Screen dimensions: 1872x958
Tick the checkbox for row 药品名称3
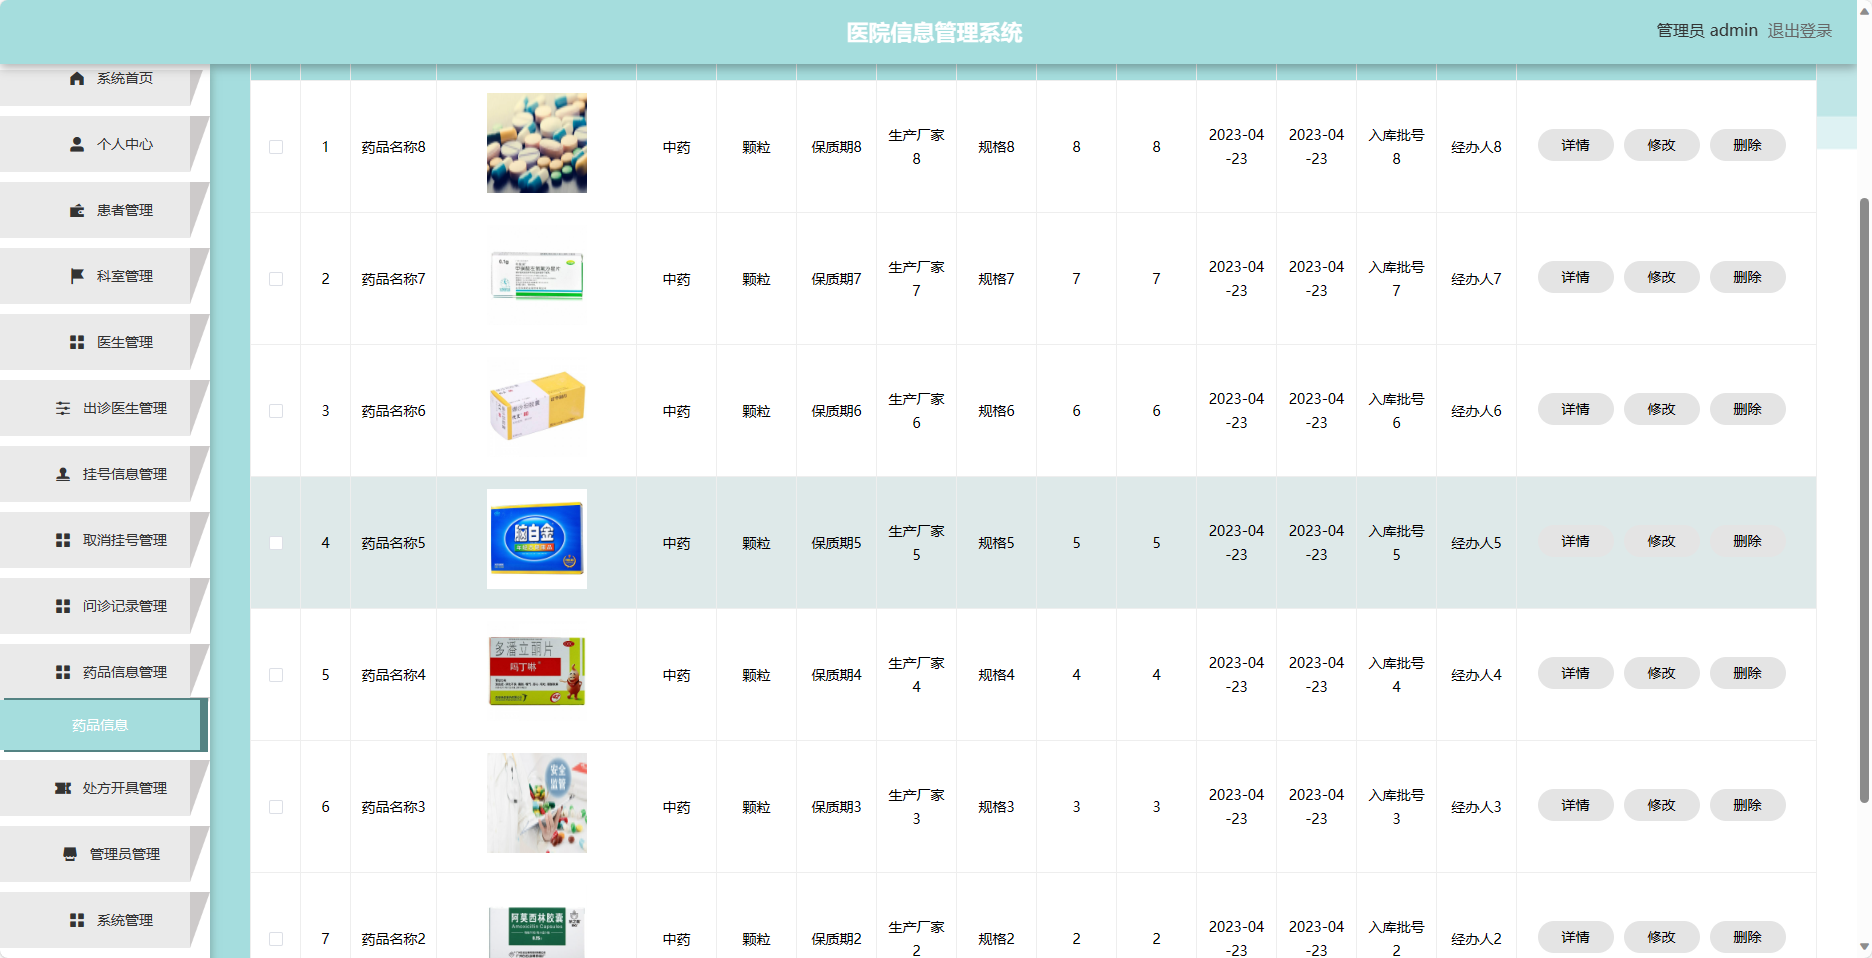(x=276, y=807)
